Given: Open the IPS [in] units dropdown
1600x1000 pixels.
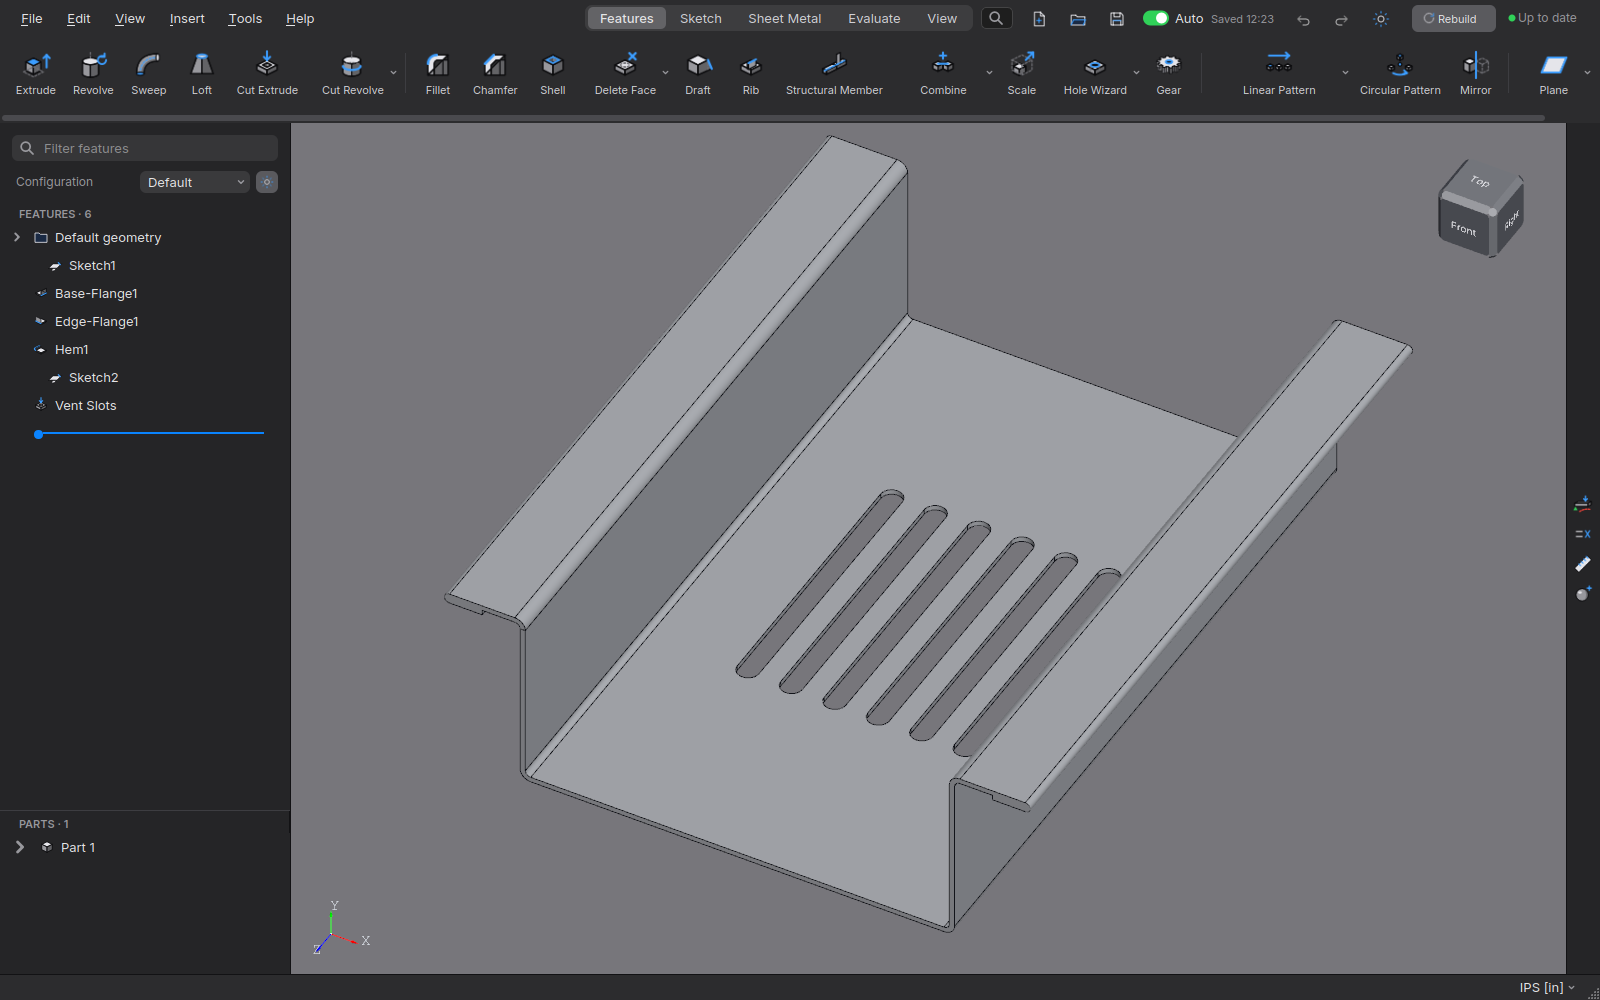Looking at the screenshot, I should [1547, 987].
